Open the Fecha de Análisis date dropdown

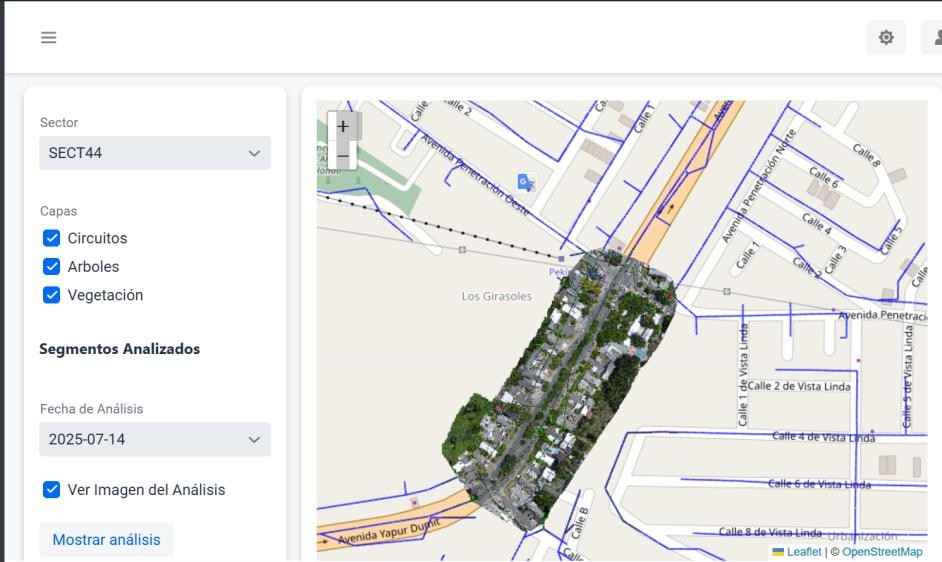click(x=155, y=439)
